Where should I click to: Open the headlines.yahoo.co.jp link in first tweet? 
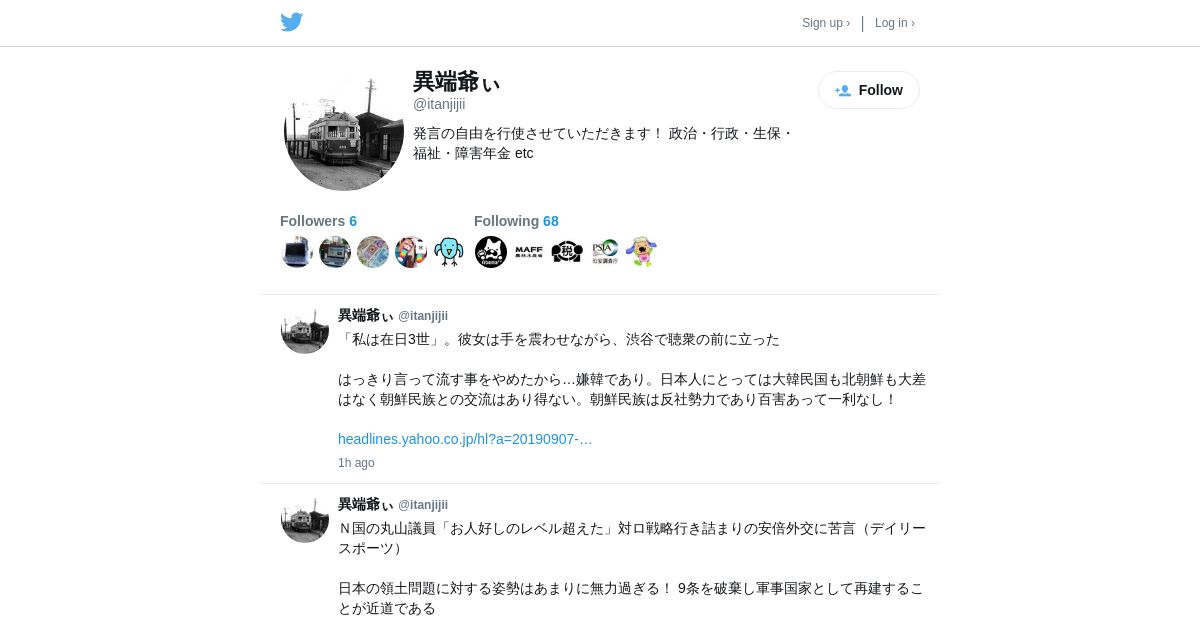coord(465,439)
